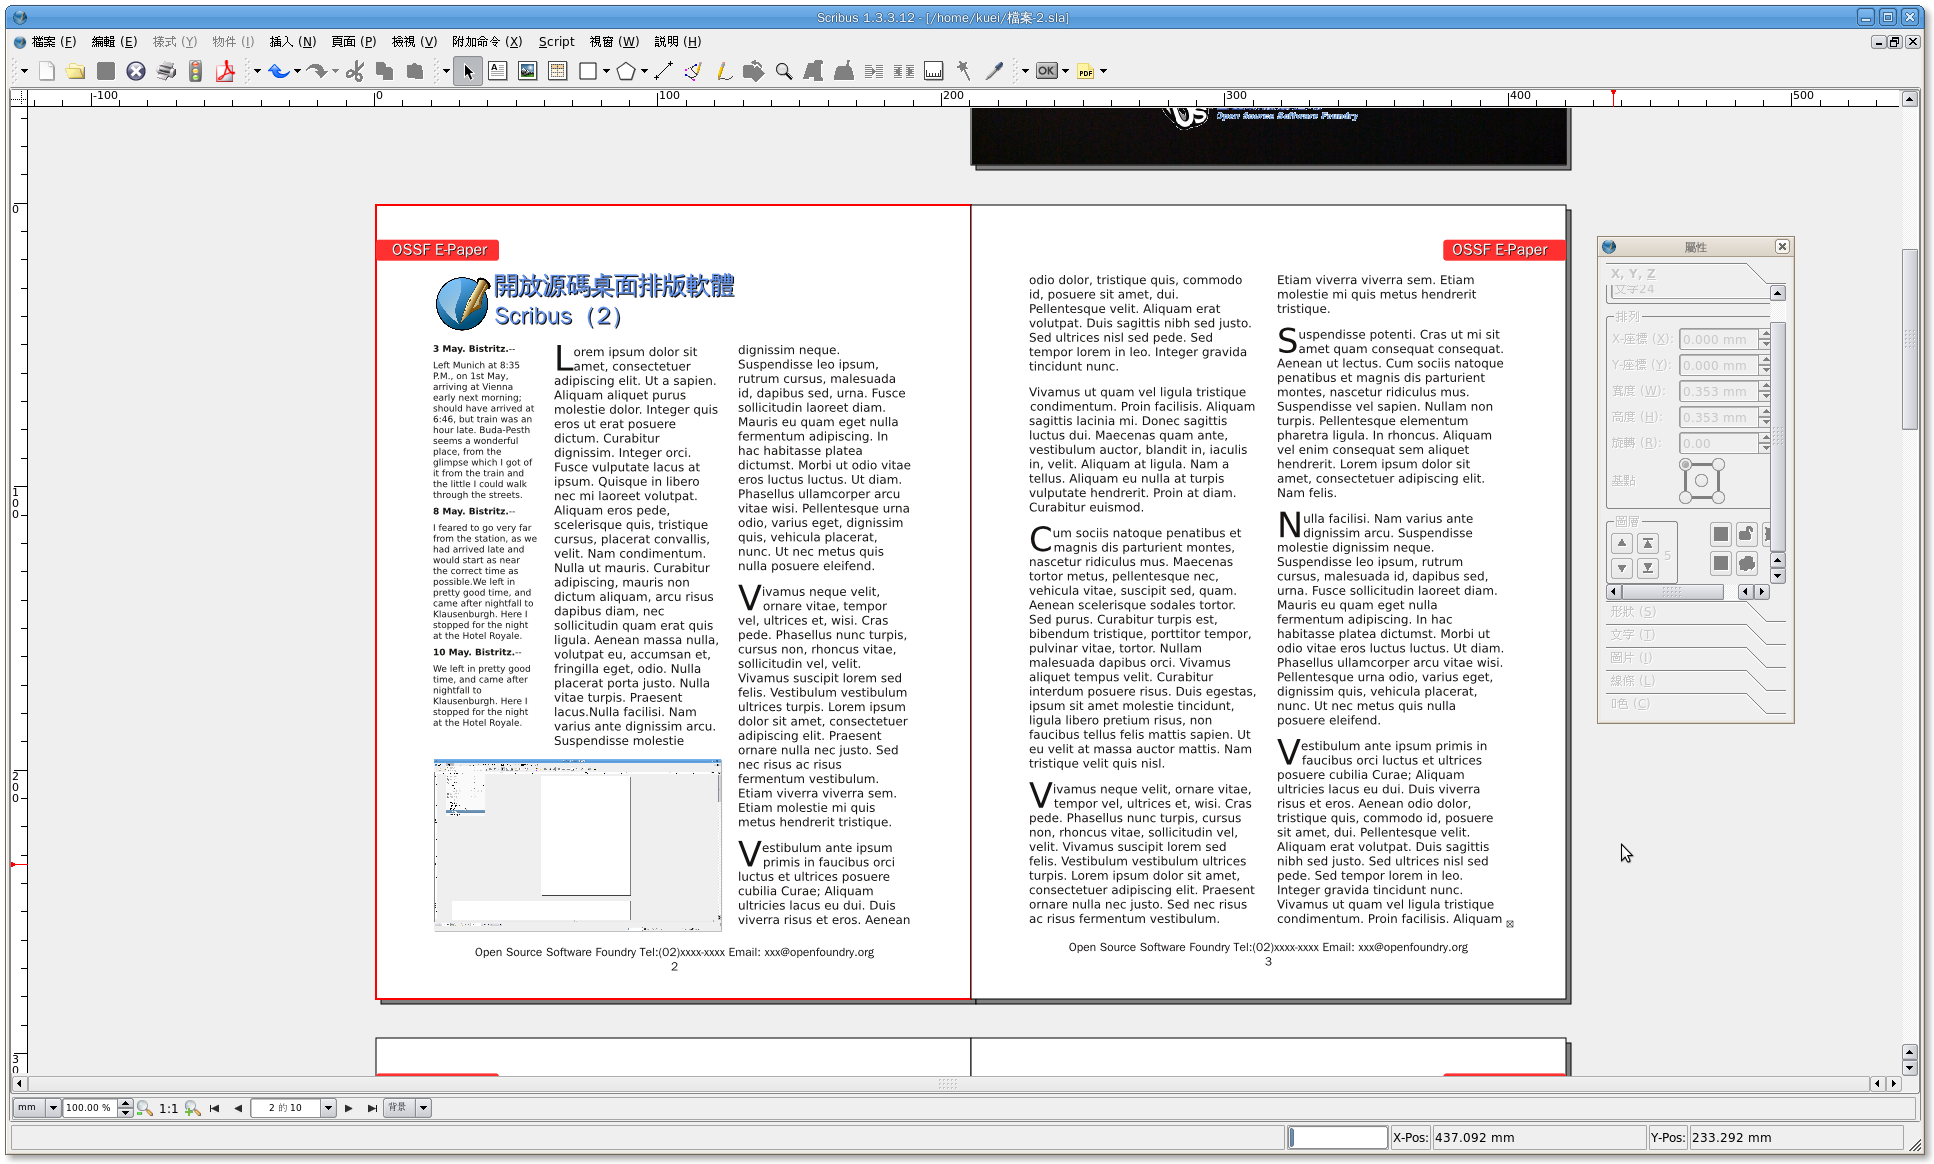
Task: Select the center basepoint radio button
Action: 1701,481
